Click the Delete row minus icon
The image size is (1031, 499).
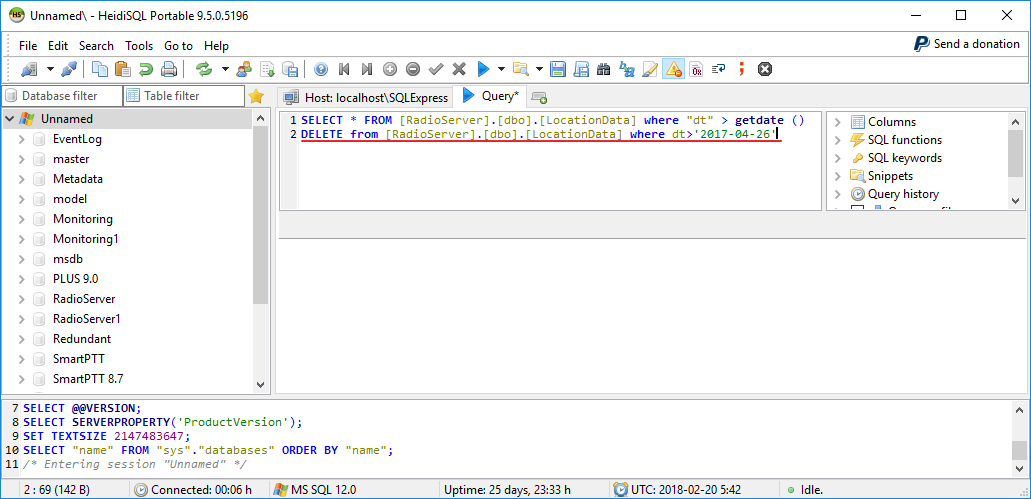(413, 68)
